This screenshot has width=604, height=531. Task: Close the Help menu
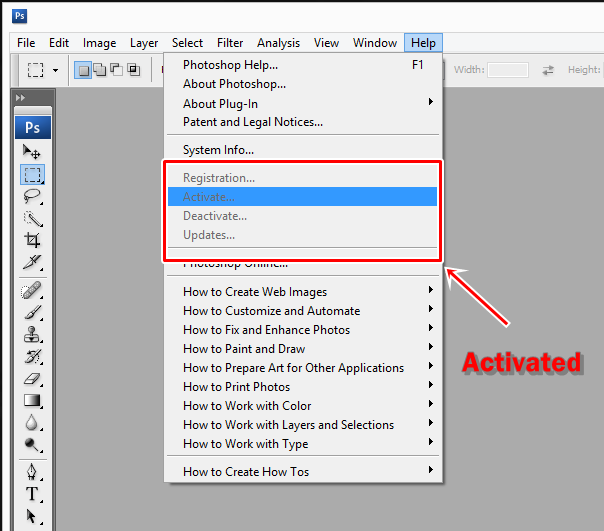(x=423, y=43)
